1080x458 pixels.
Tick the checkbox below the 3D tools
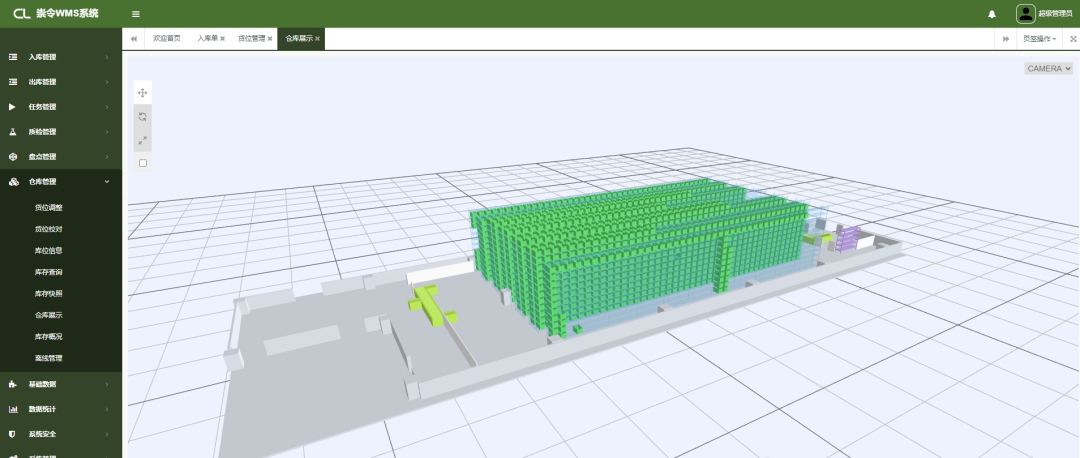pos(143,163)
